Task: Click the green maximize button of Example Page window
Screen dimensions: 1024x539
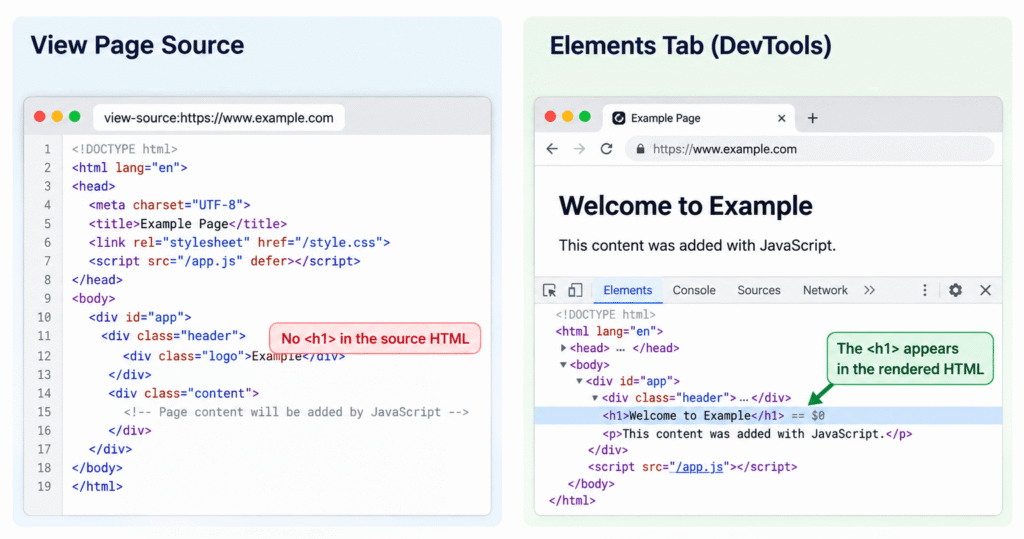Action: coord(585,116)
